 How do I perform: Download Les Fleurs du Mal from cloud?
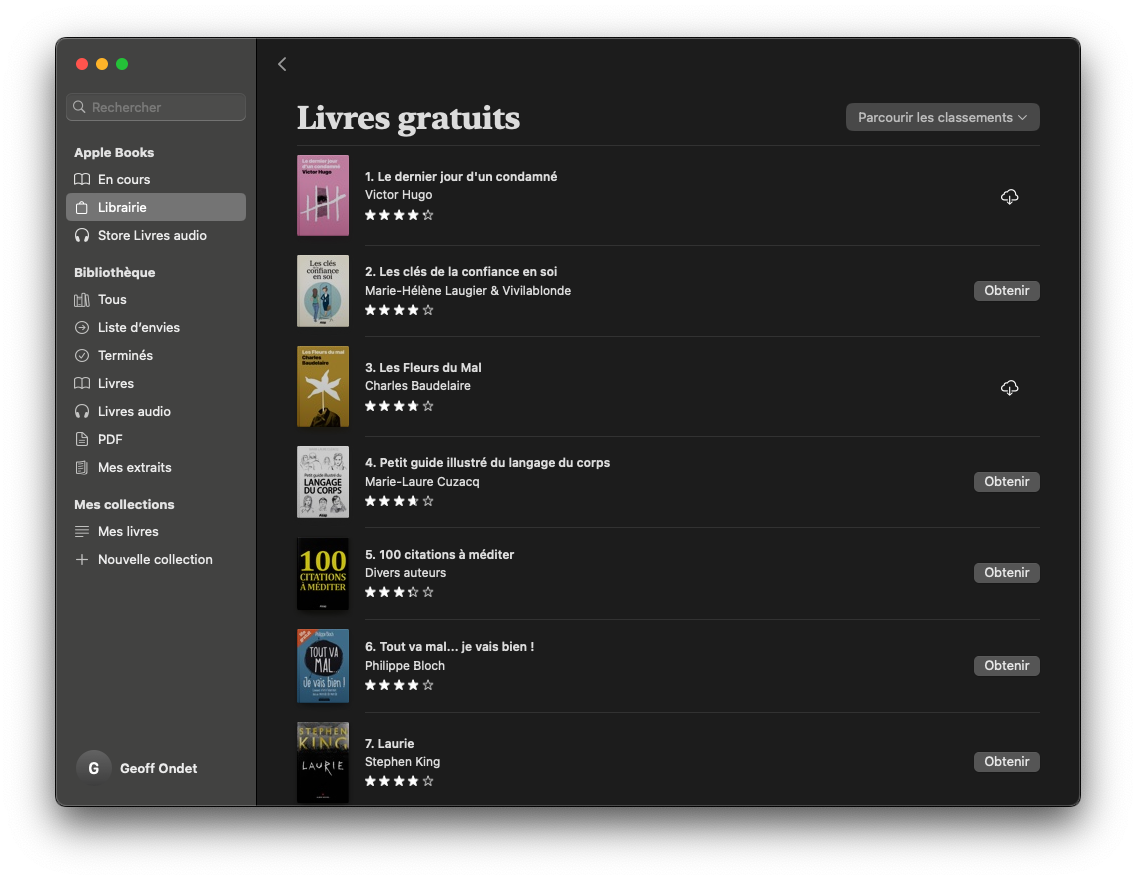1009,387
